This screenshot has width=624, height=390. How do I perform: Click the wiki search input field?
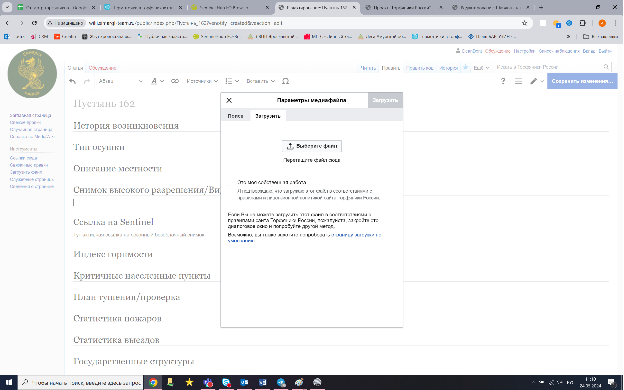point(548,67)
